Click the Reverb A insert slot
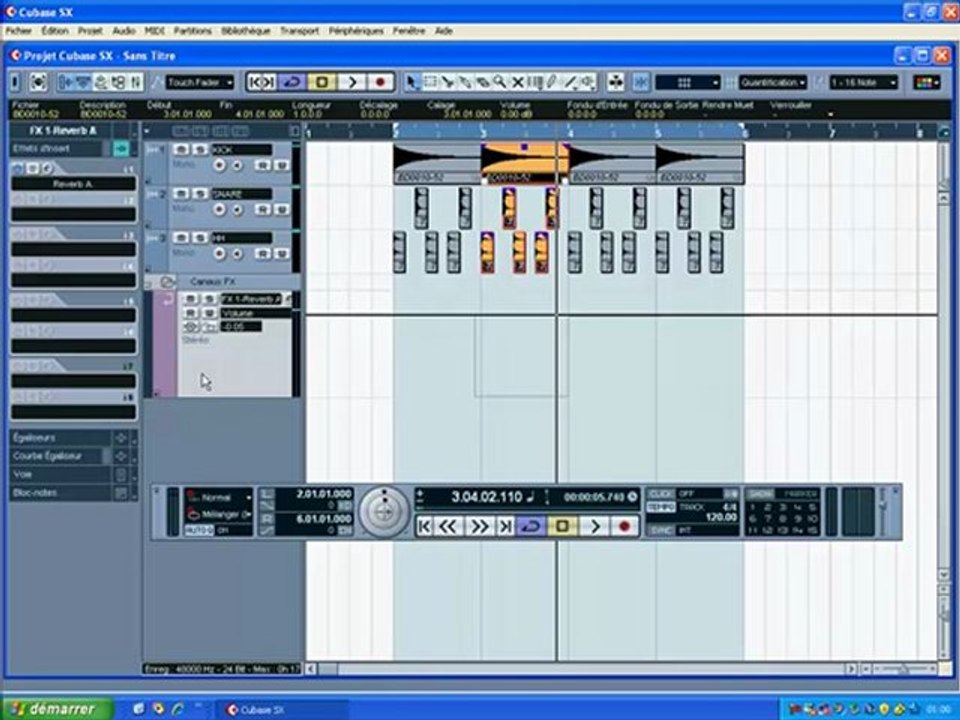This screenshot has width=960, height=720. [x=73, y=184]
